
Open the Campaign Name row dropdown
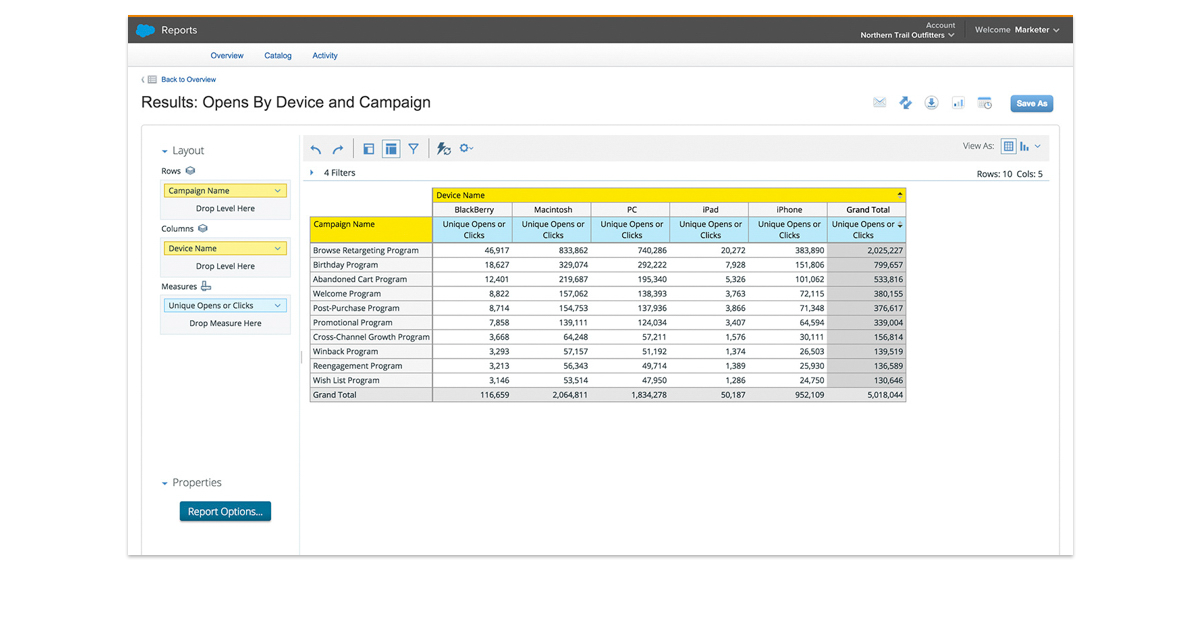coord(277,190)
